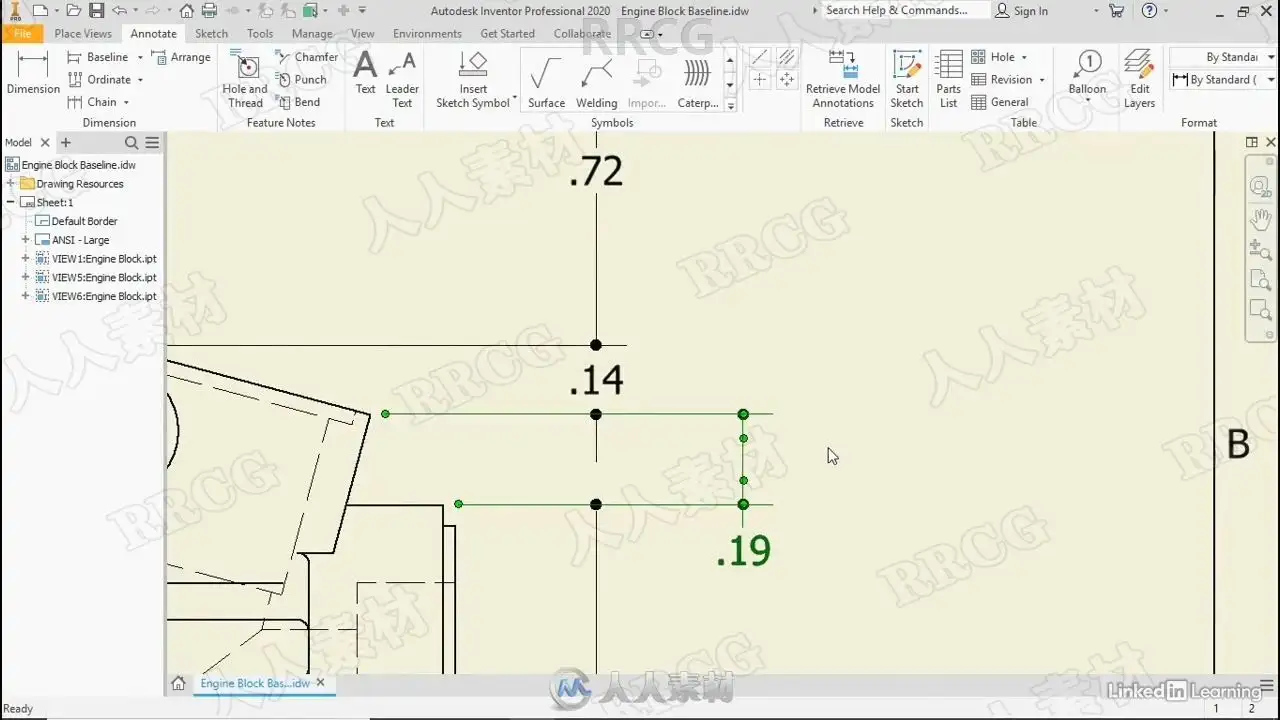Image resolution: width=1280 pixels, height=720 pixels.
Task: Open the Help question mark icon
Action: click(x=1149, y=11)
